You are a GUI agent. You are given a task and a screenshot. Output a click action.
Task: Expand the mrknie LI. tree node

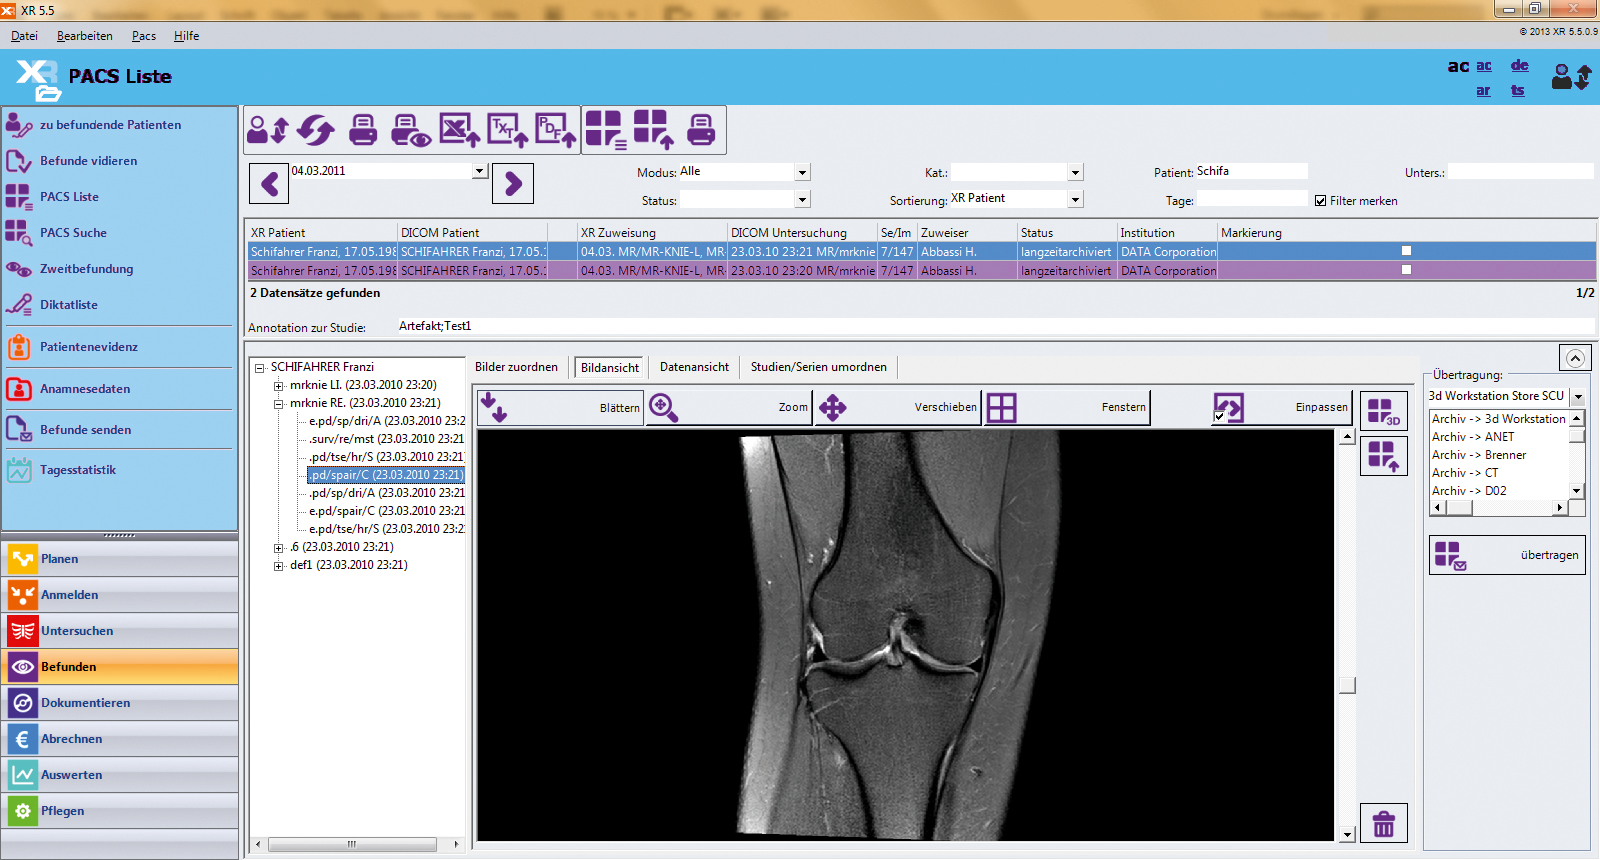[279, 386]
